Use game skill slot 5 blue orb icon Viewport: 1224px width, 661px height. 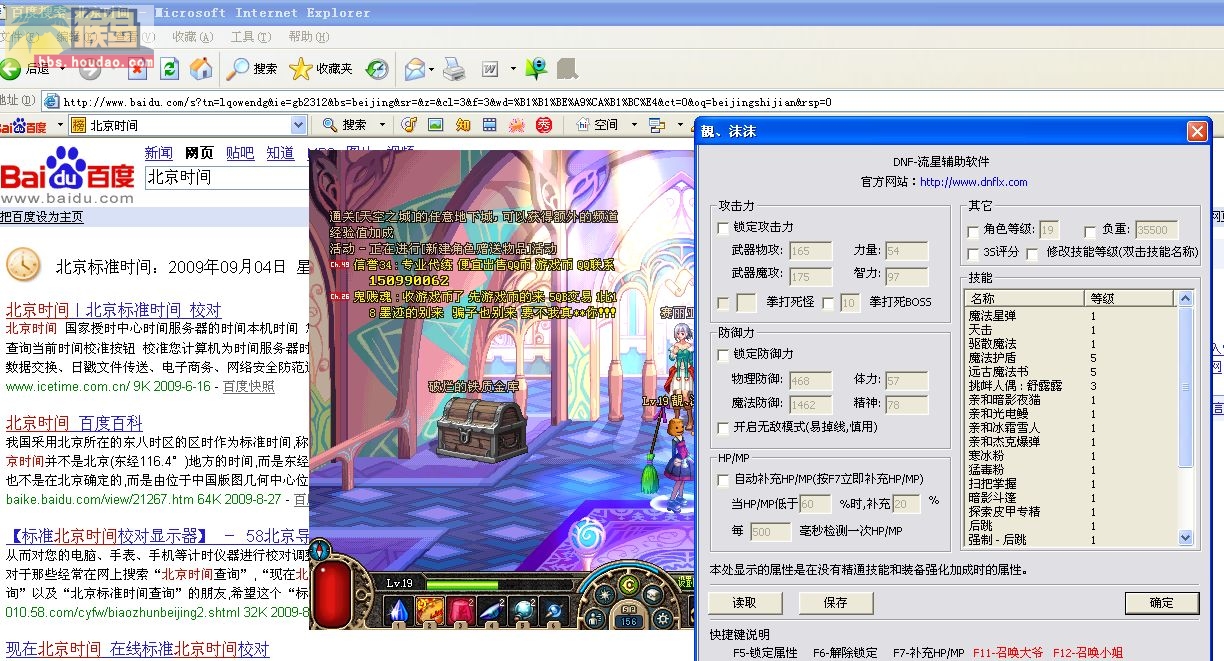pyautogui.click(x=522, y=610)
